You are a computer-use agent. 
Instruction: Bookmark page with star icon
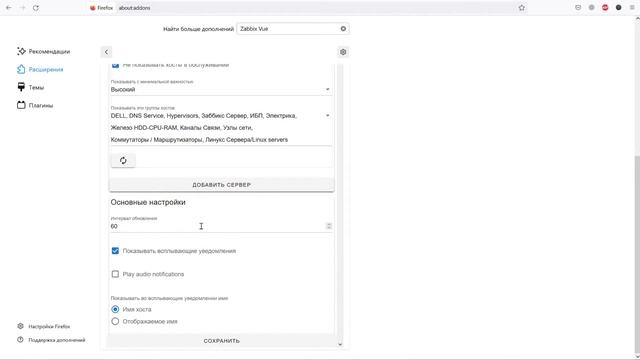(522, 8)
